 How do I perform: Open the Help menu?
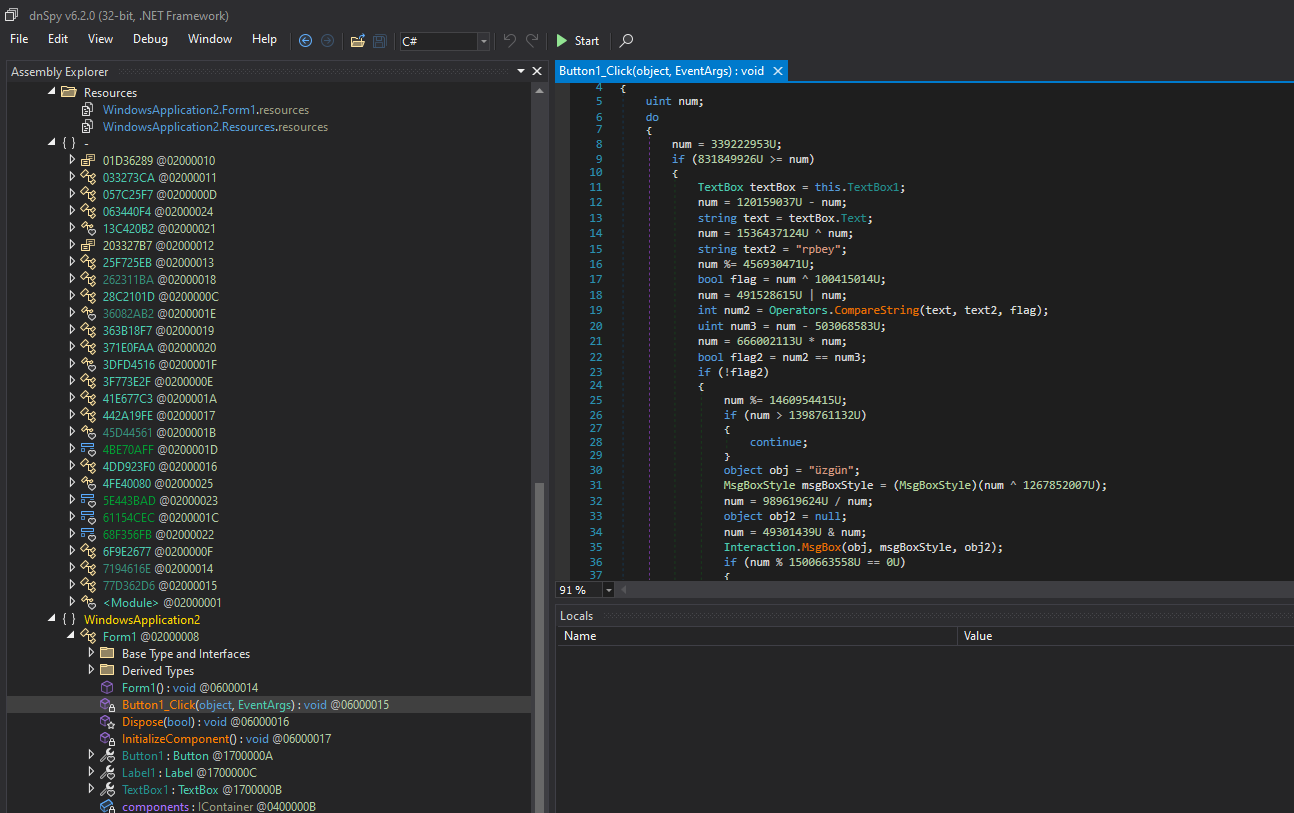point(264,39)
